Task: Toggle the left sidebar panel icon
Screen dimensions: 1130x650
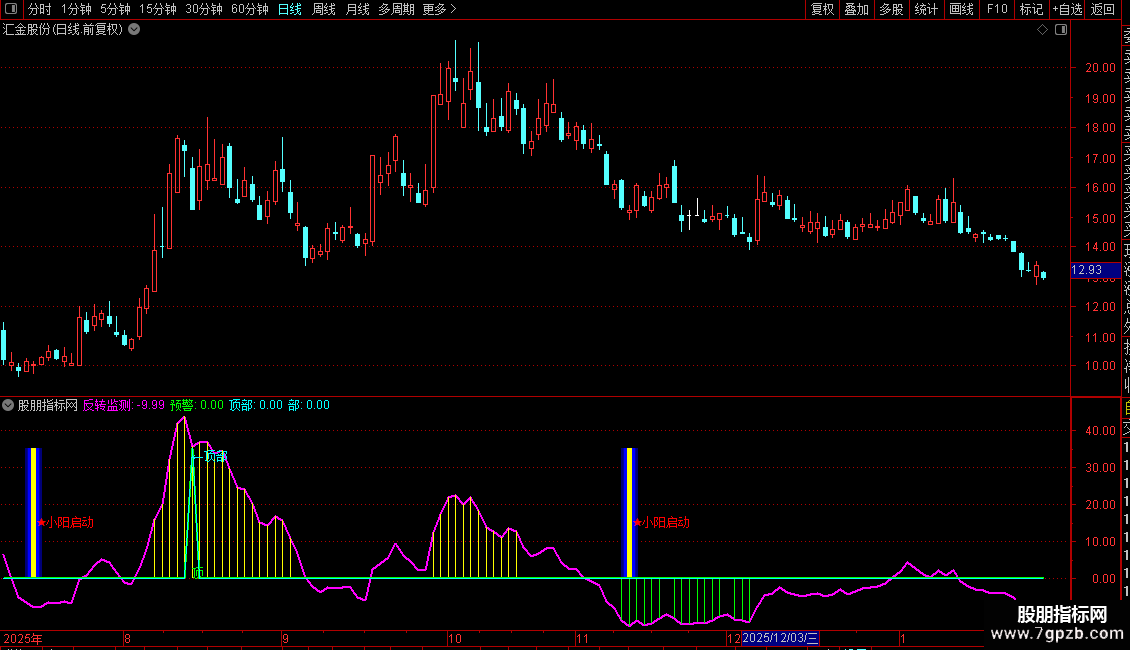Action: 10,9
